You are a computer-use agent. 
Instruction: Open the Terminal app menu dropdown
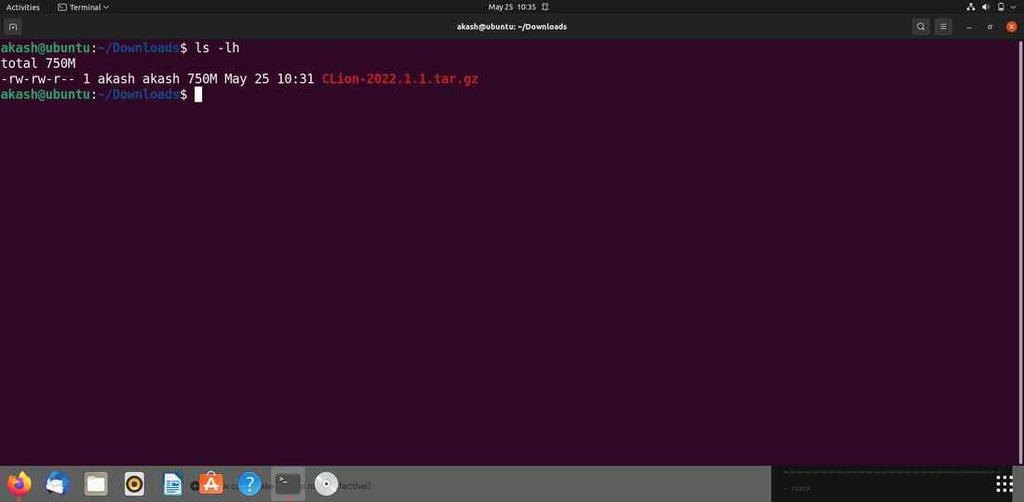[x=84, y=7]
